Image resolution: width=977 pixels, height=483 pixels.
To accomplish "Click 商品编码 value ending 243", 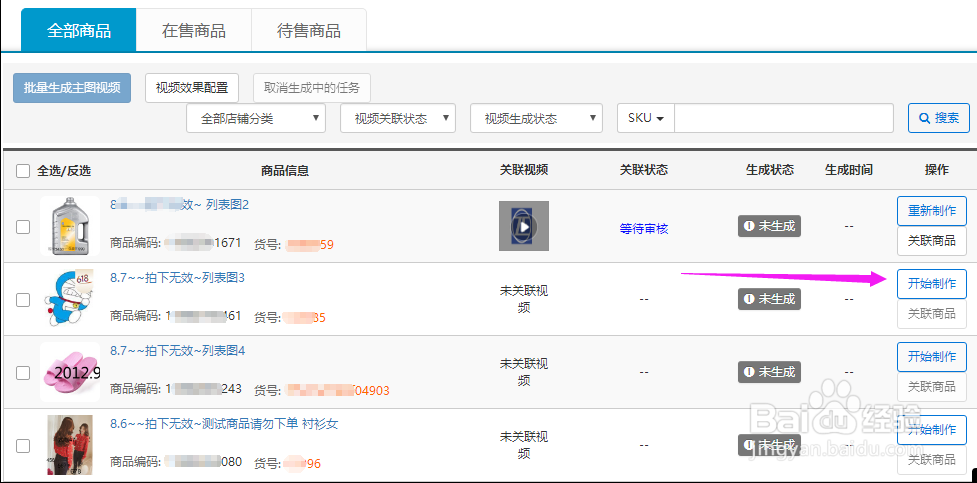I will click(203, 390).
